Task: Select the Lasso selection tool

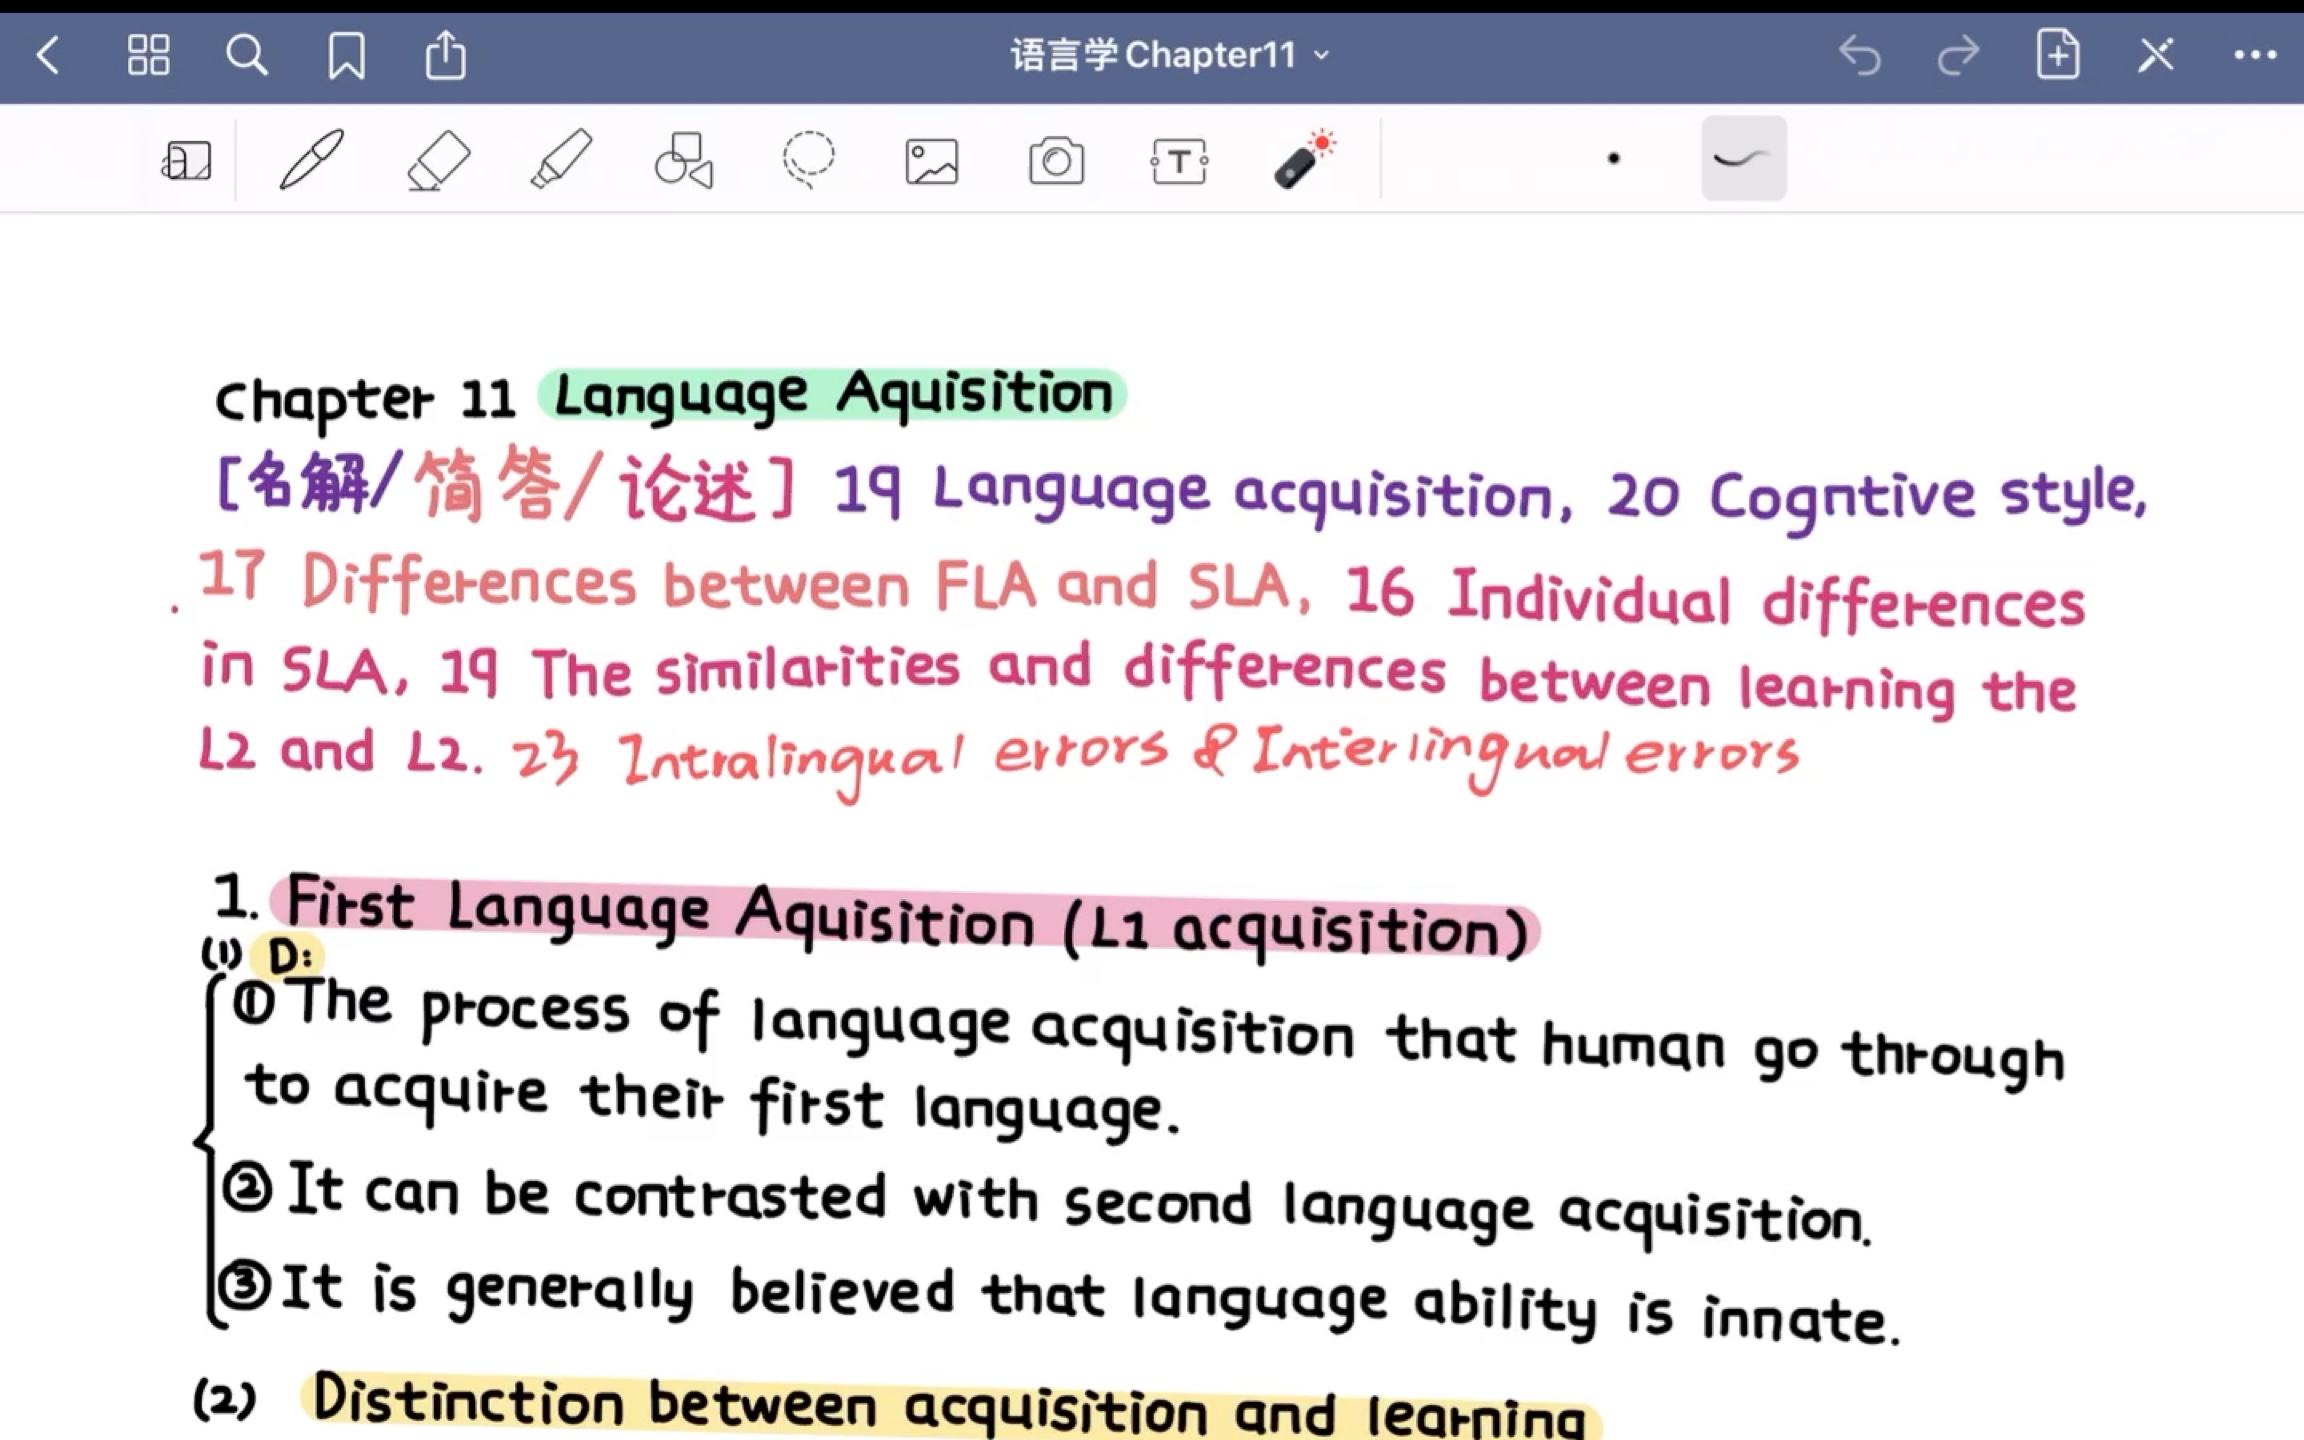Action: 808,159
